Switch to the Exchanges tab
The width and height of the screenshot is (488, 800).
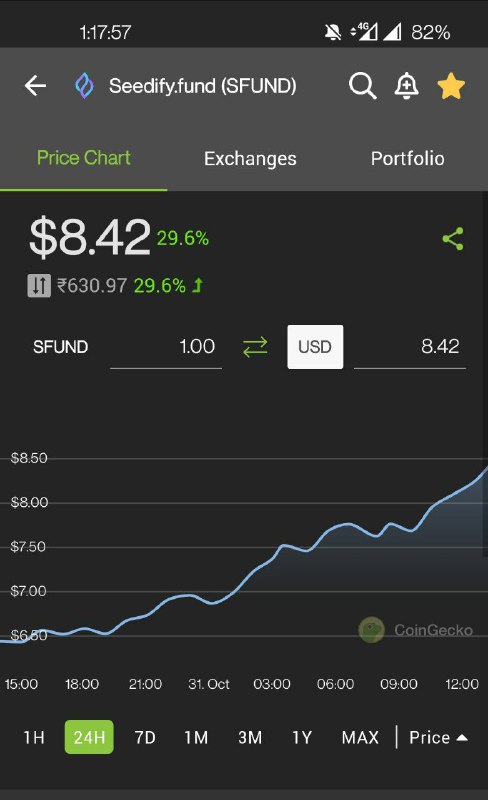tap(250, 159)
